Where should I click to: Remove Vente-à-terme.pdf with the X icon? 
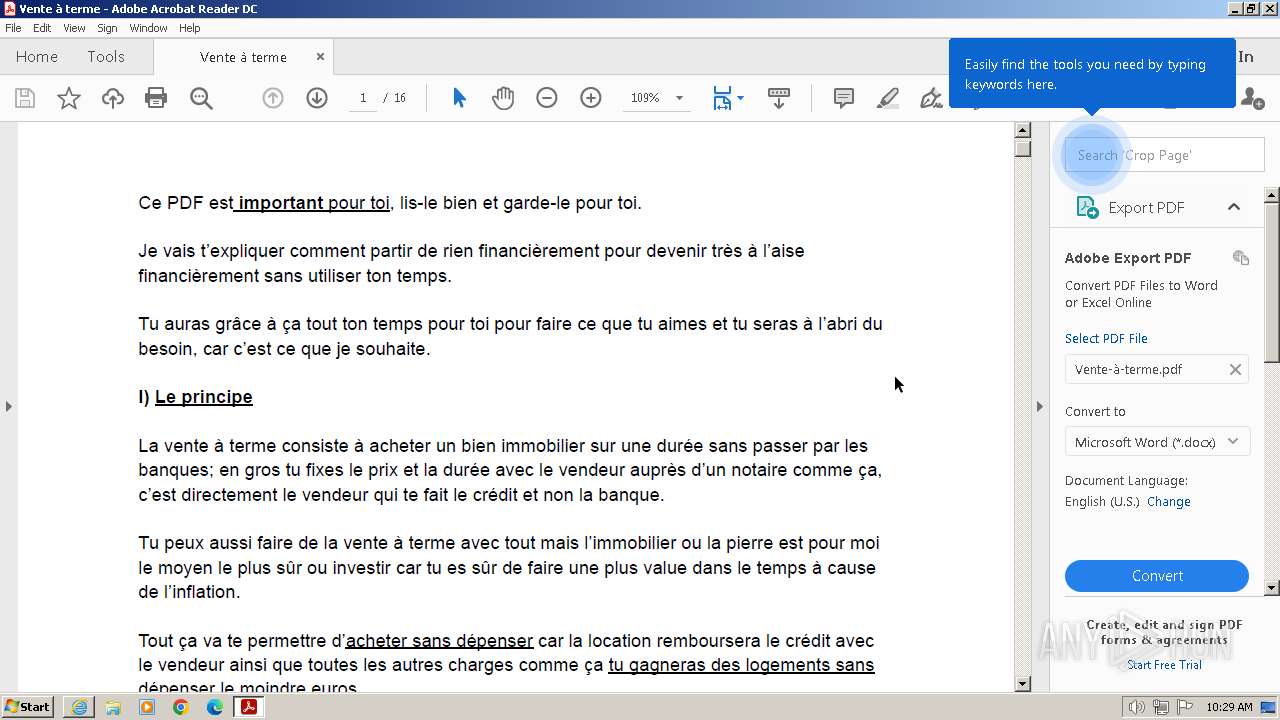pyautogui.click(x=1235, y=369)
